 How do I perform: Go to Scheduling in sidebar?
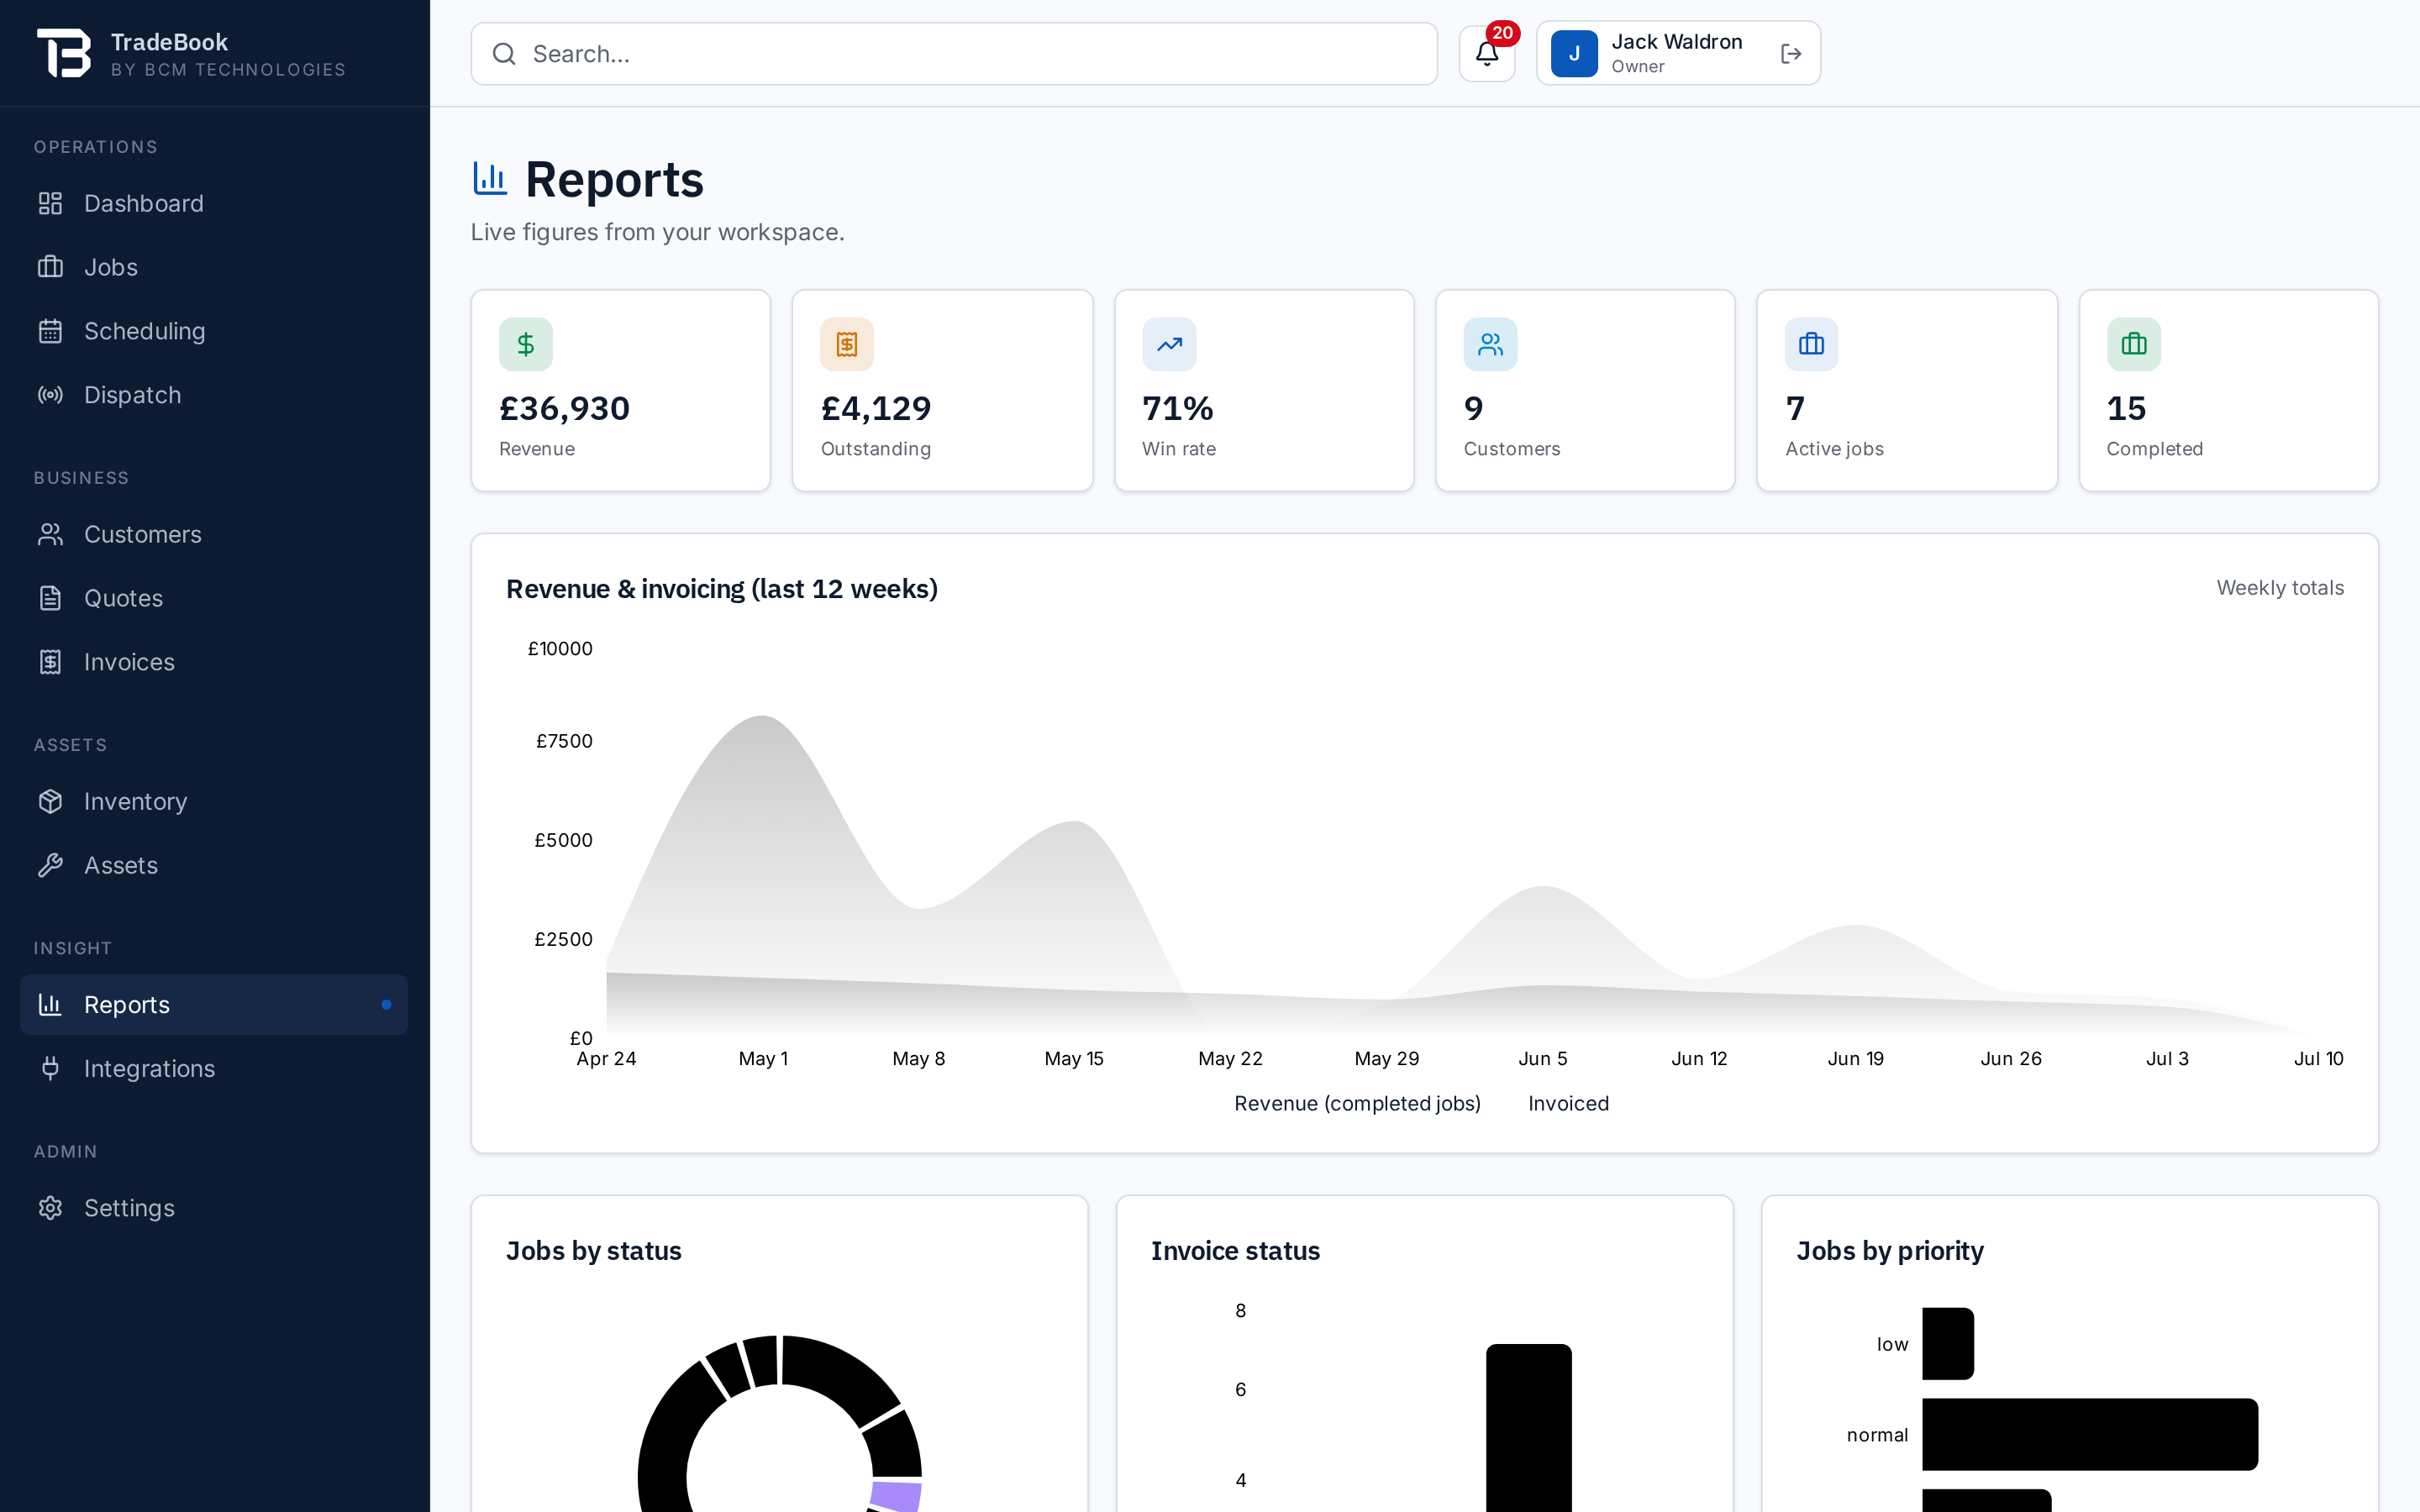[x=214, y=331]
